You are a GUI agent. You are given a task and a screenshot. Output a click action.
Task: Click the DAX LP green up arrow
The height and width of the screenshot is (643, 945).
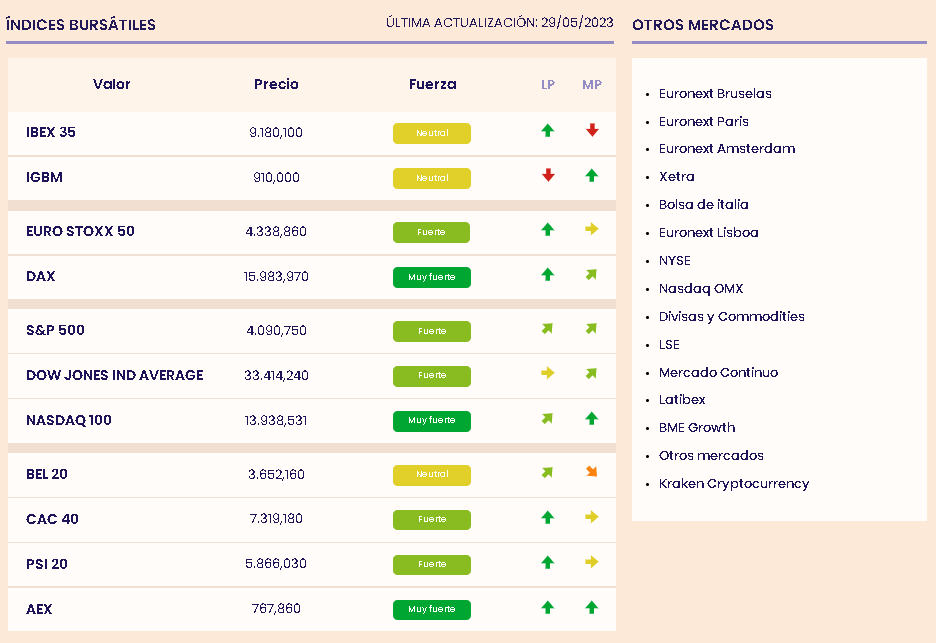547,274
